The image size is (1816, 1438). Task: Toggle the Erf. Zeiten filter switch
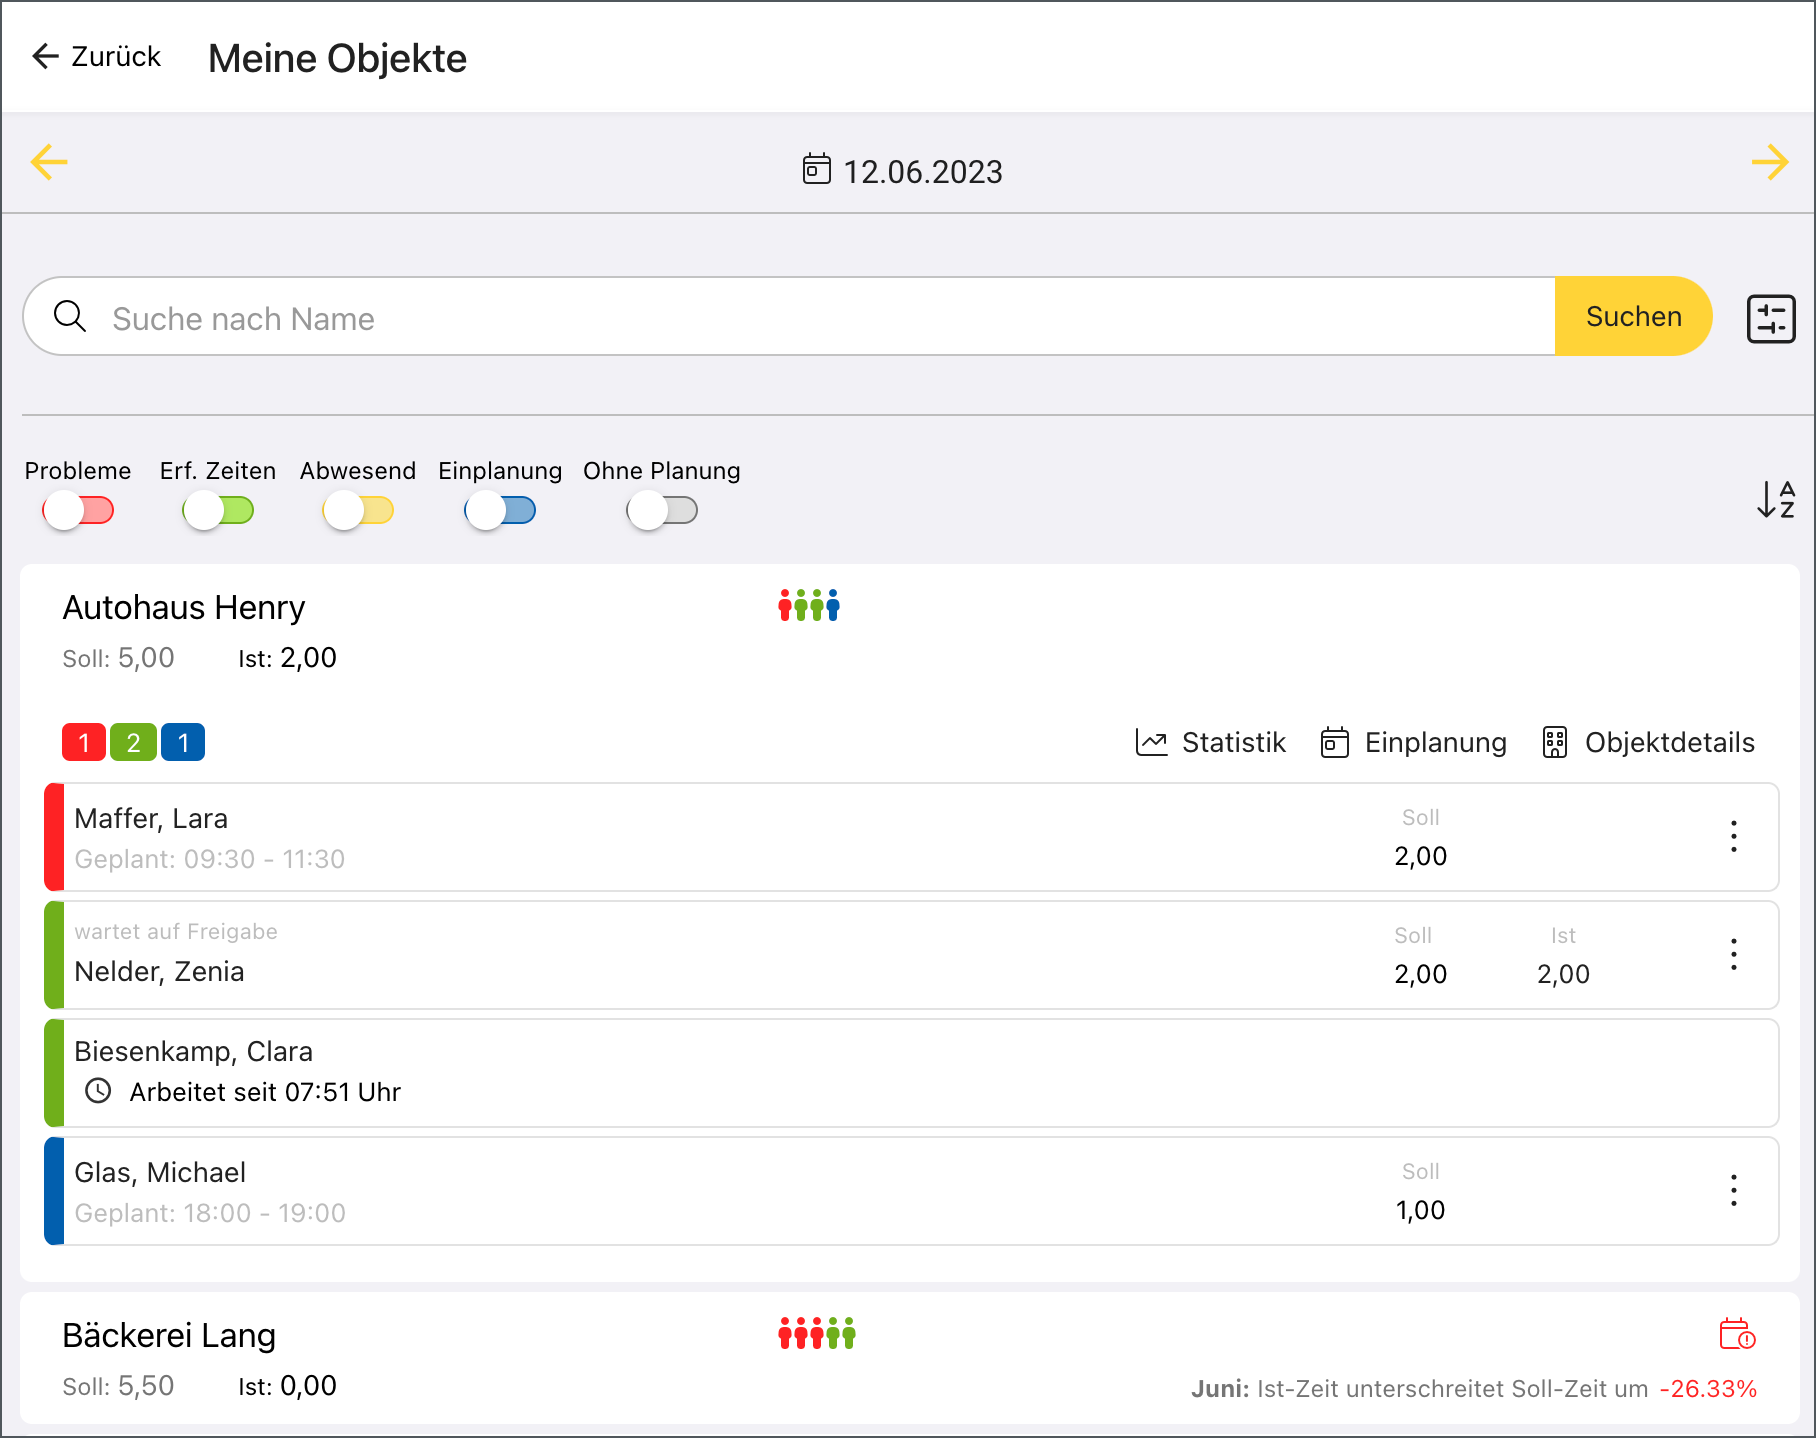tap(218, 511)
